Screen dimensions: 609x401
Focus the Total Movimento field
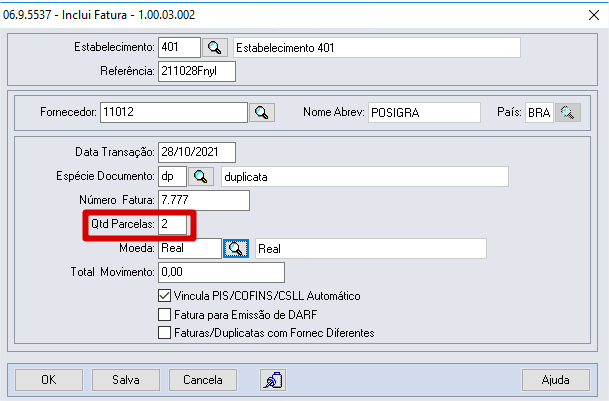pos(221,272)
